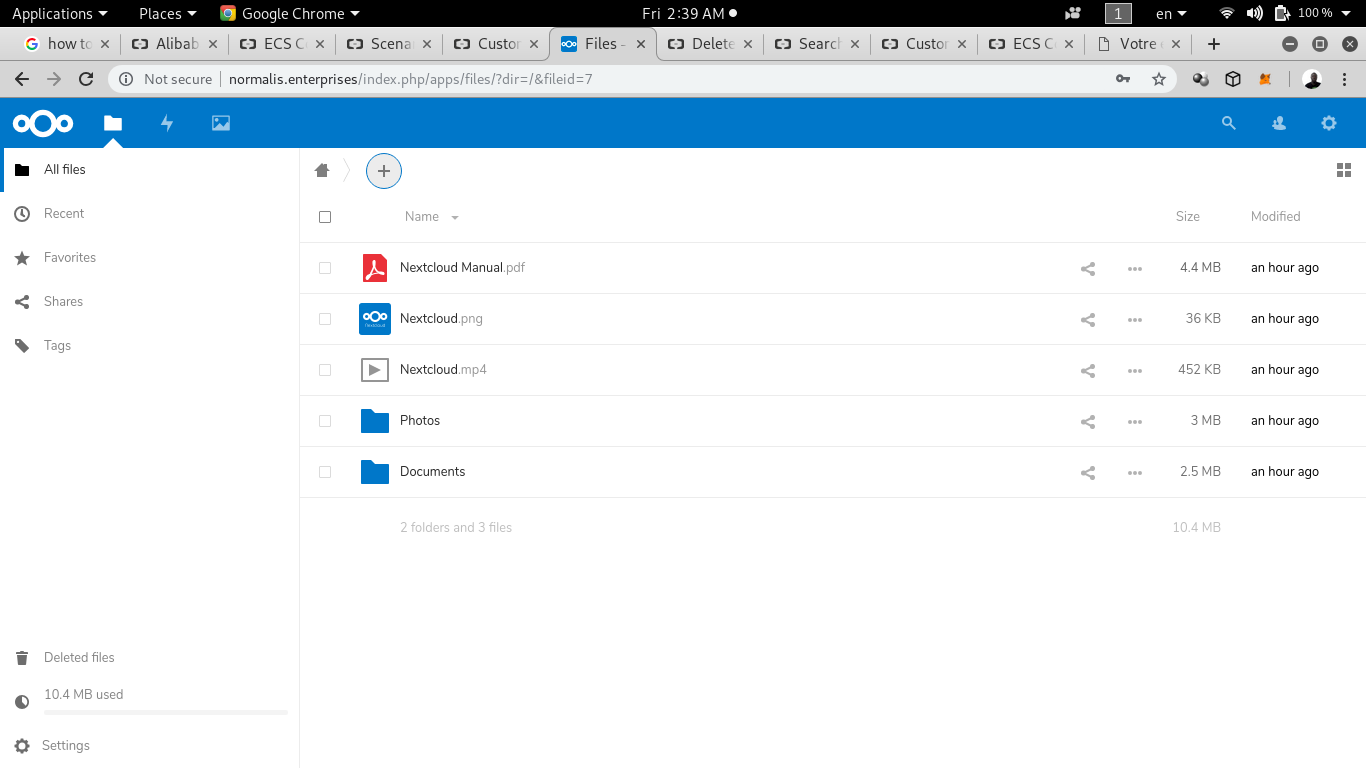
Task: Open the Places menu
Action: coord(167,13)
